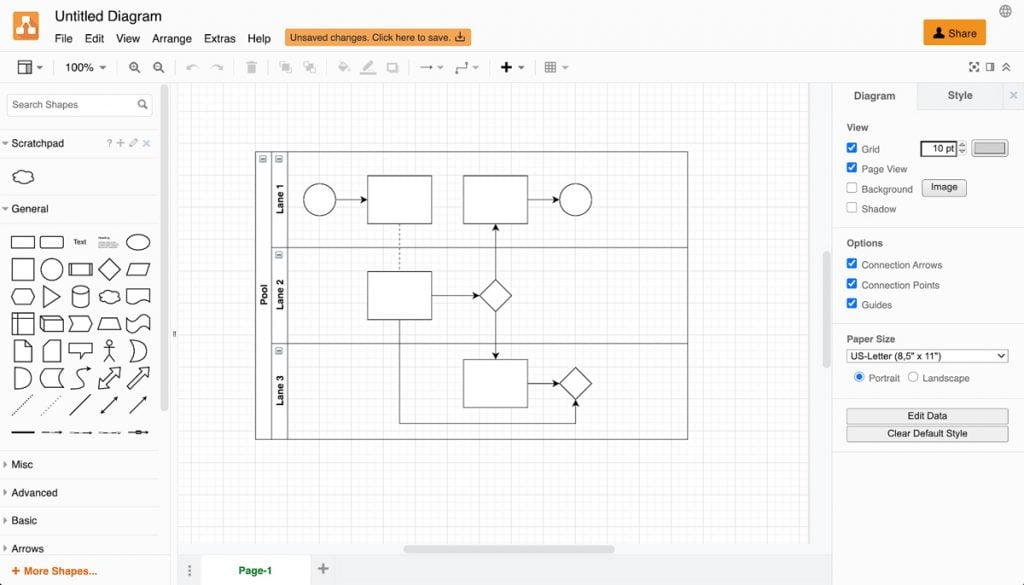This screenshot has width=1024, height=585.
Task: Click the Share button
Action: 954,32
